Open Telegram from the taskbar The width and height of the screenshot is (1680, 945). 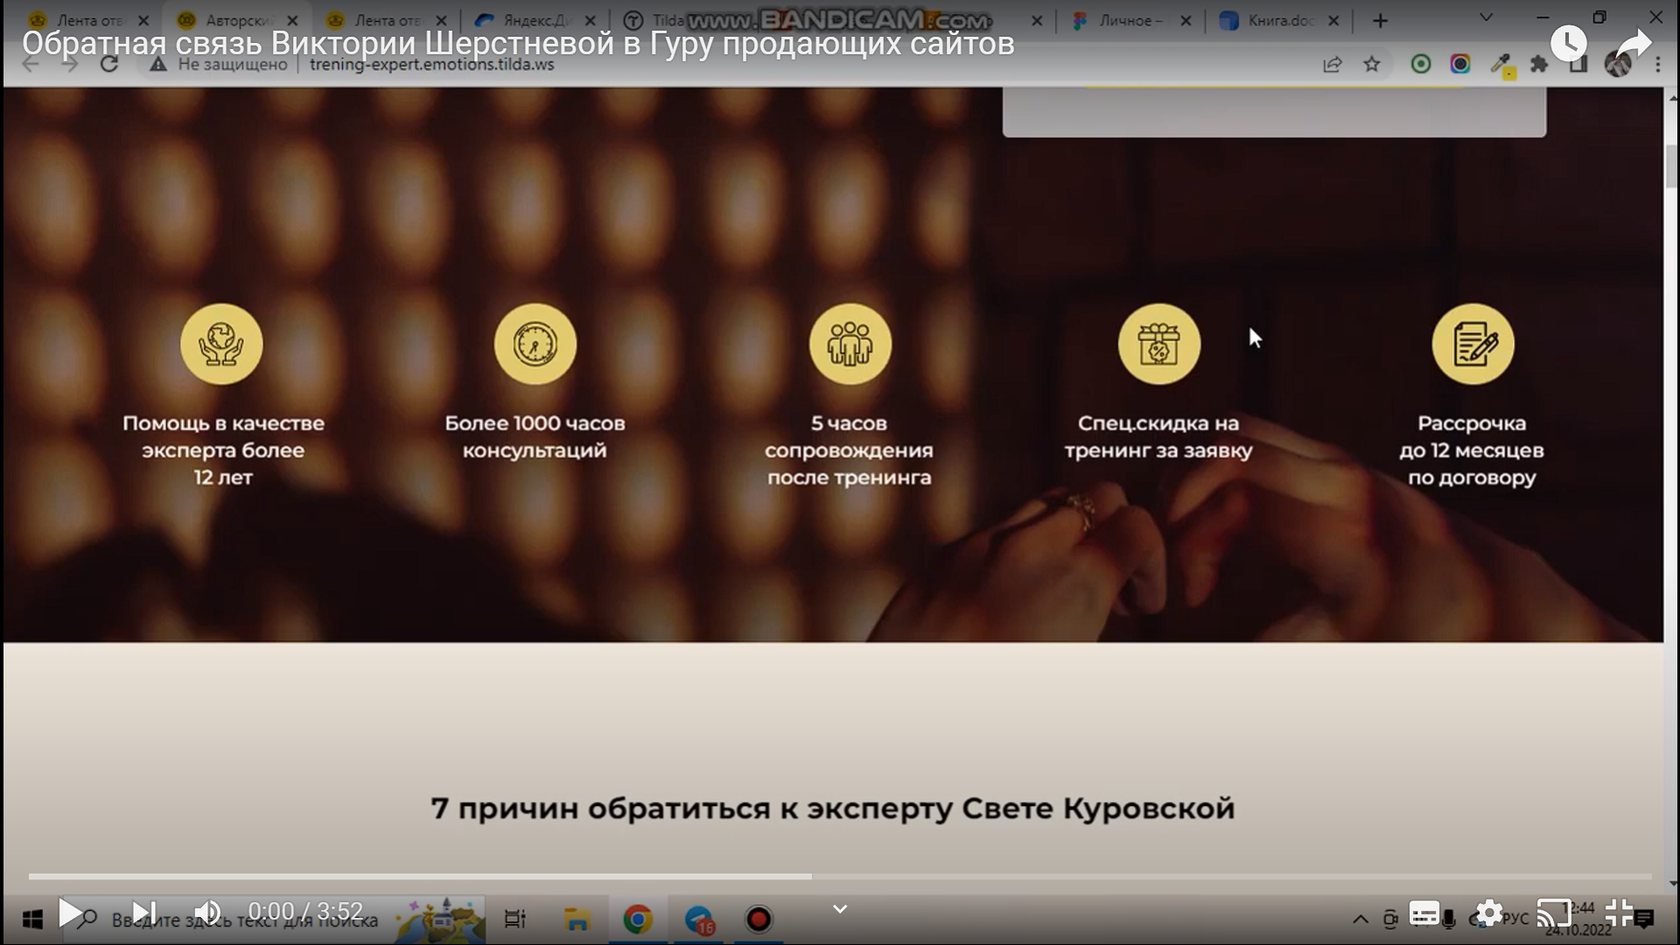[x=698, y=919]
